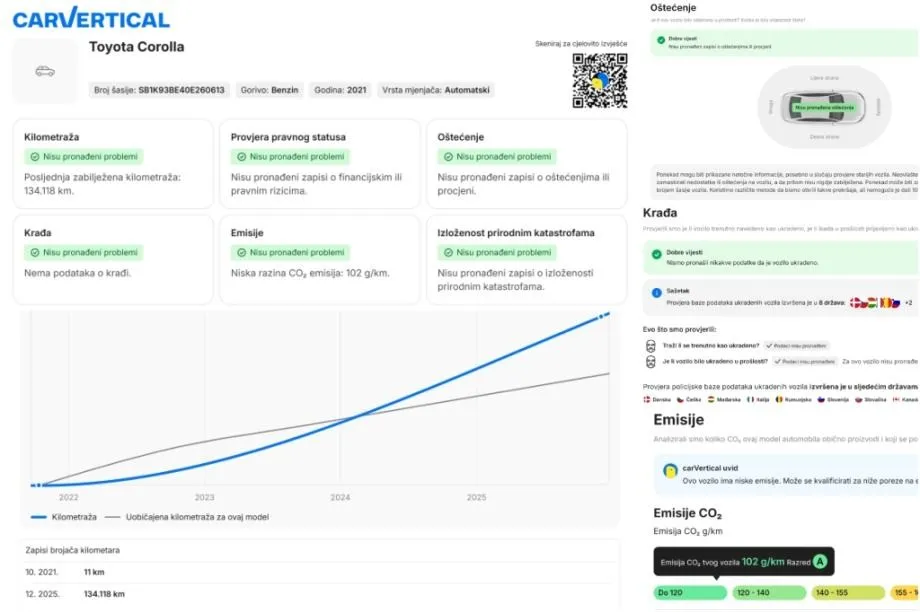This screenshot has height=612, width=920.
Task: Click 'Nisu pronađena oštećenja' label on car diagram
Action: tap(824, 108)
